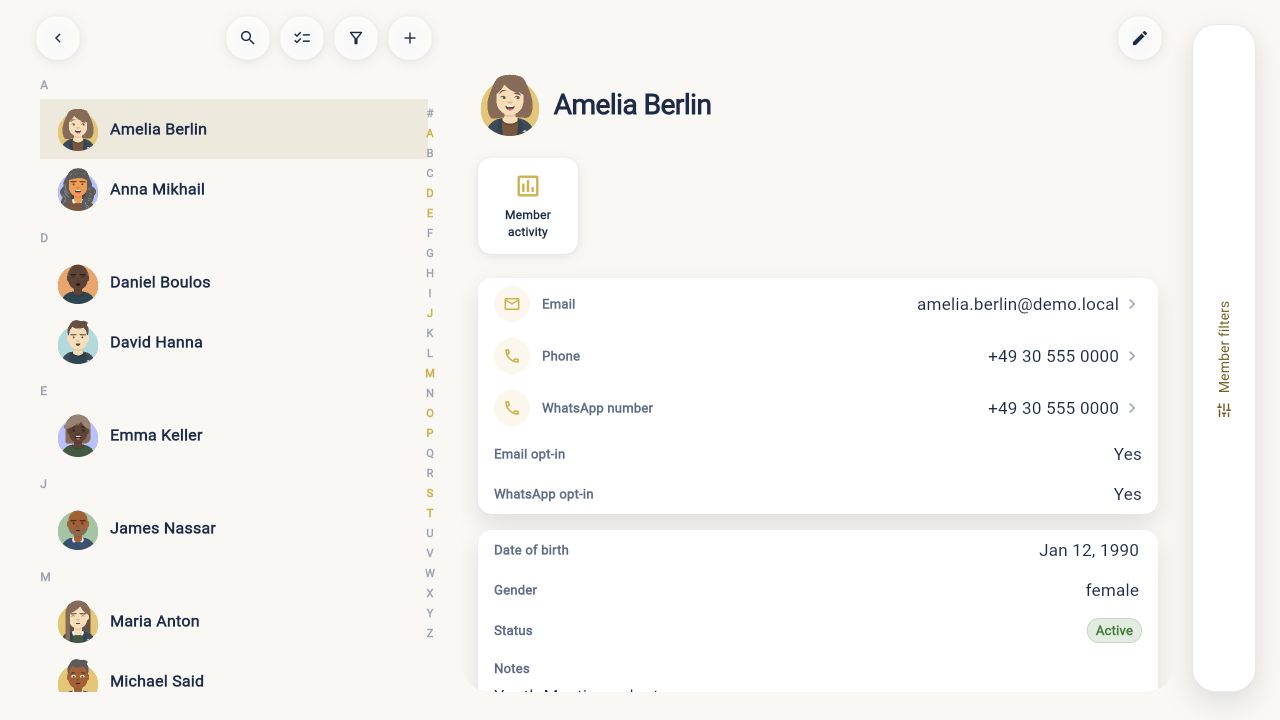Click Amelia Berlin's large profile avatar
Image resolution: width=1280 pixels, height=720 pixels.
coord(510,105)
